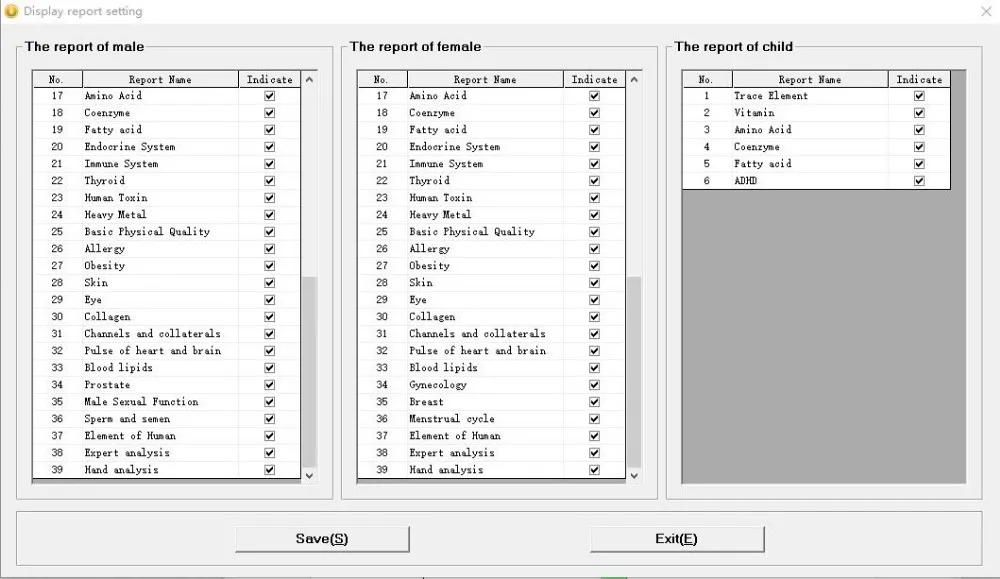Image resolution: width=1000 pixels, height=579 pixels.
Task: Click the Report Name column header for male
Action: 160,78
